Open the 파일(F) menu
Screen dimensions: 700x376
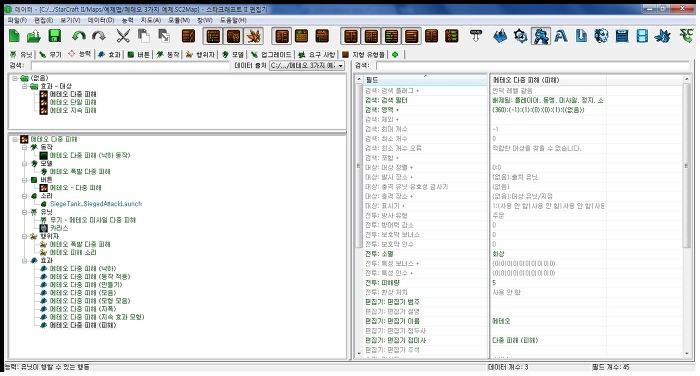tap(17, 20)
